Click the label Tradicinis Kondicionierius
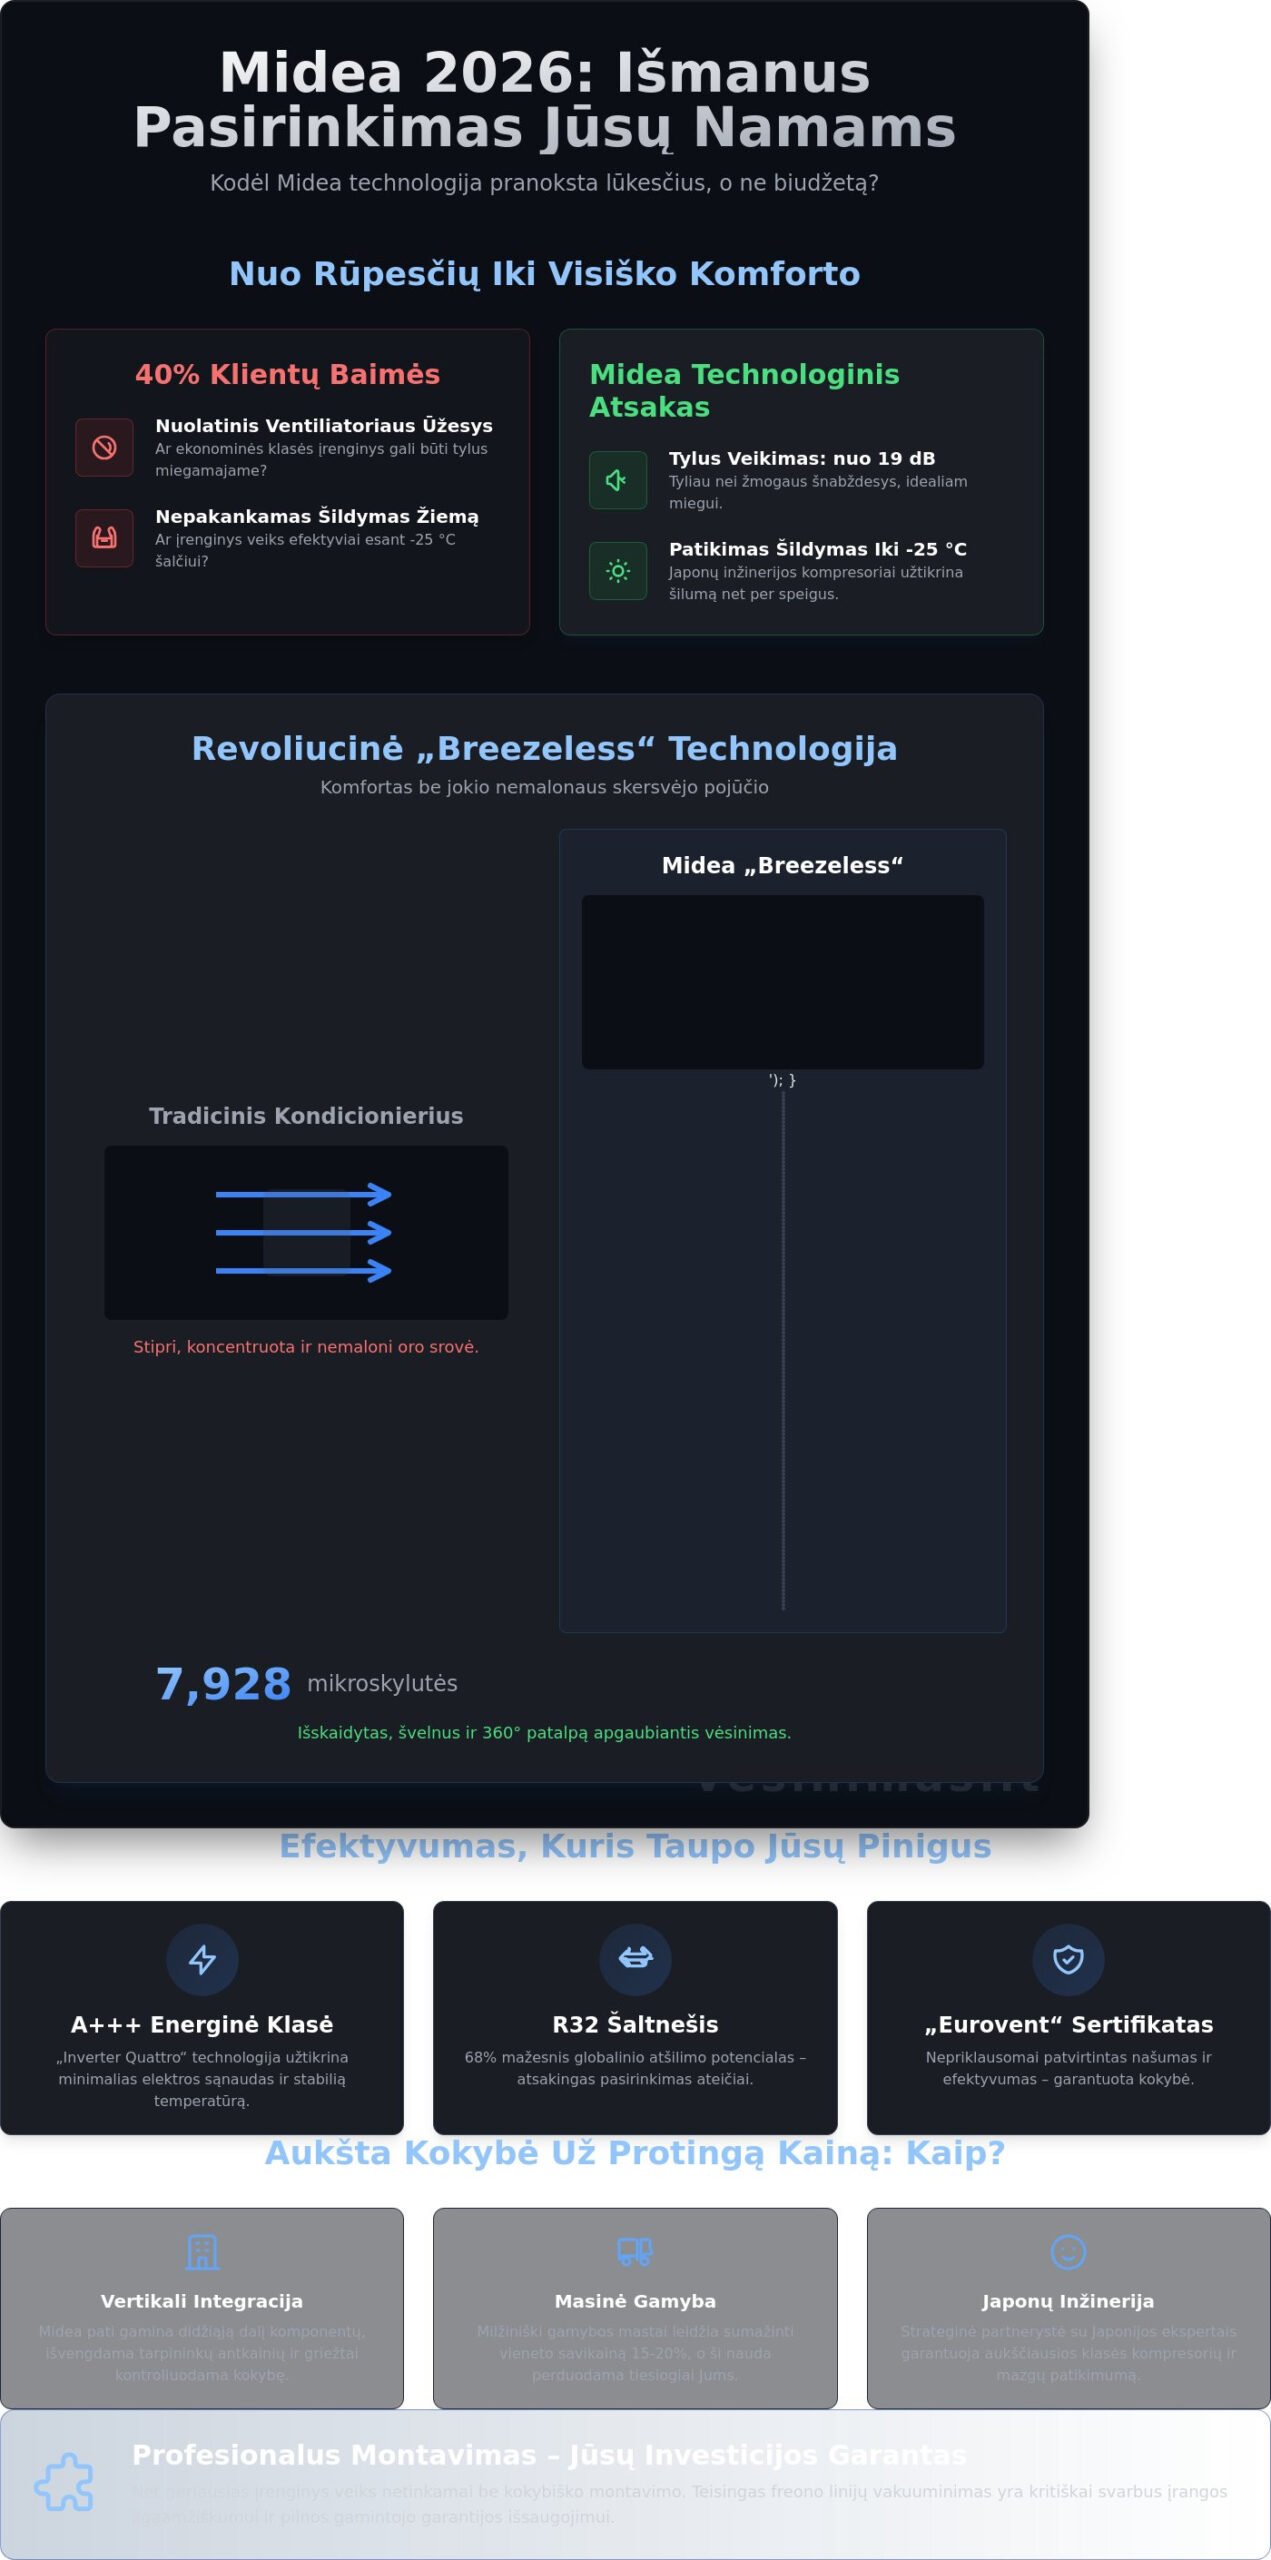Viewport: 1271px width, 2560px height. 306,1116
